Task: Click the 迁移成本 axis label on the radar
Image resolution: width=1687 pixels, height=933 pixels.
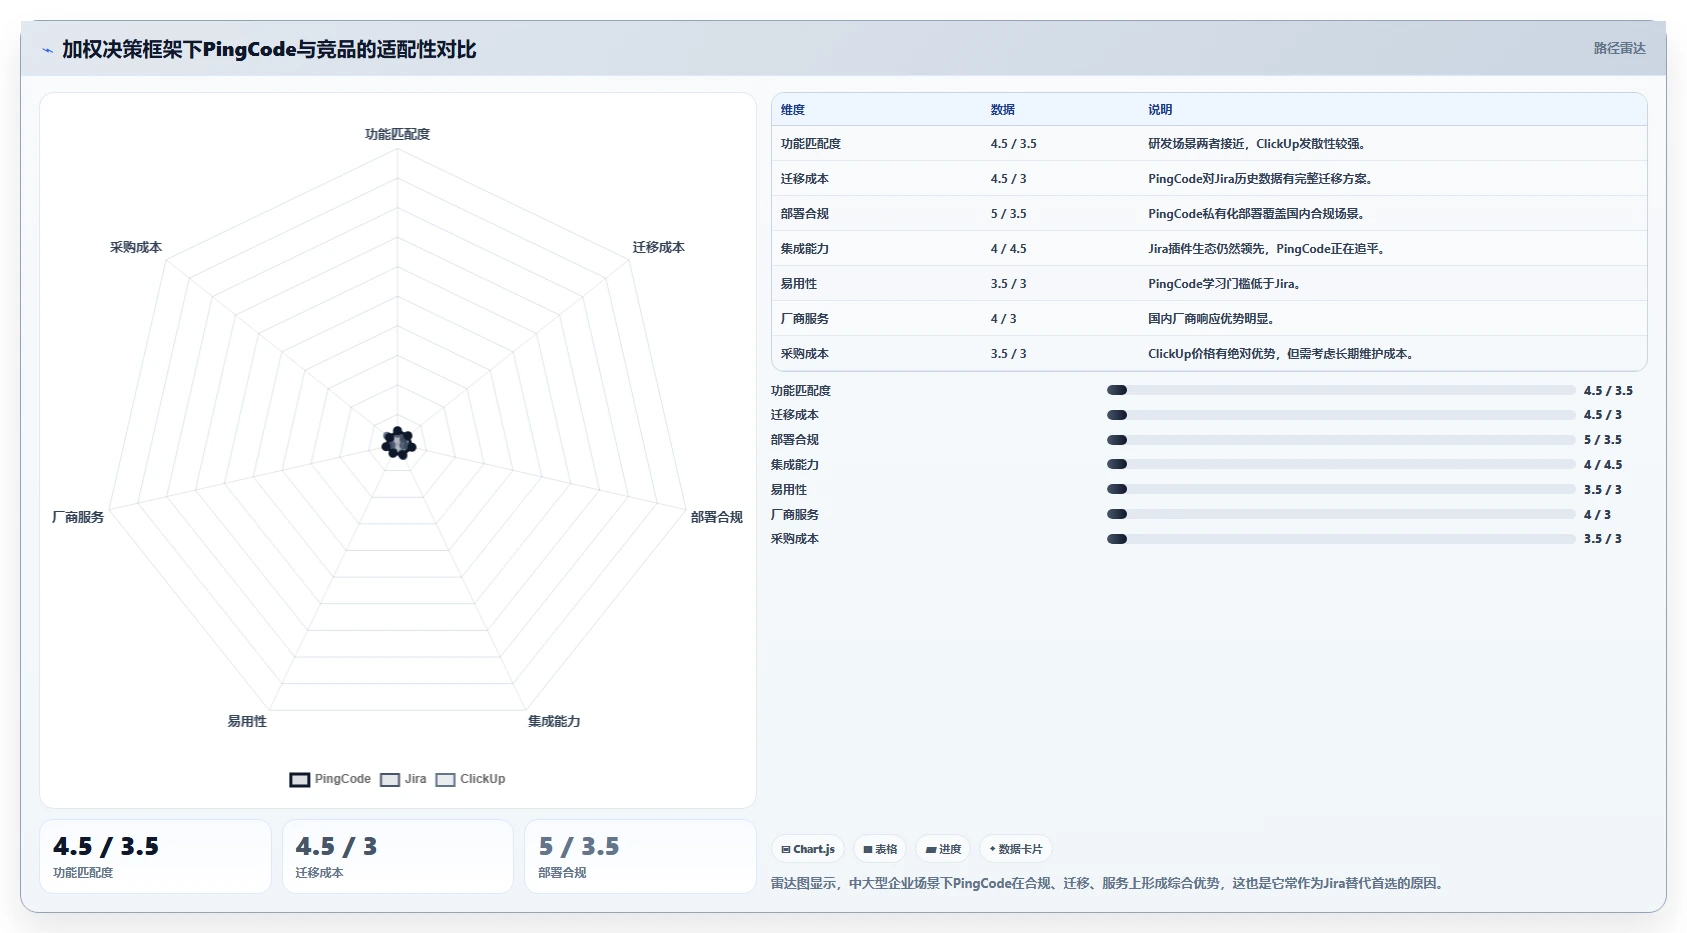Action: [658, 247]
